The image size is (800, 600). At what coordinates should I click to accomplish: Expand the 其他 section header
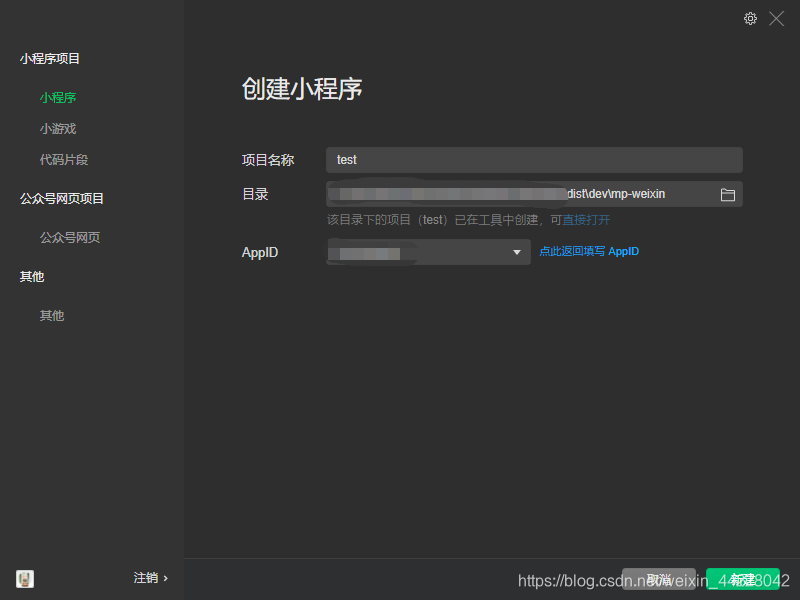point(31,276)
